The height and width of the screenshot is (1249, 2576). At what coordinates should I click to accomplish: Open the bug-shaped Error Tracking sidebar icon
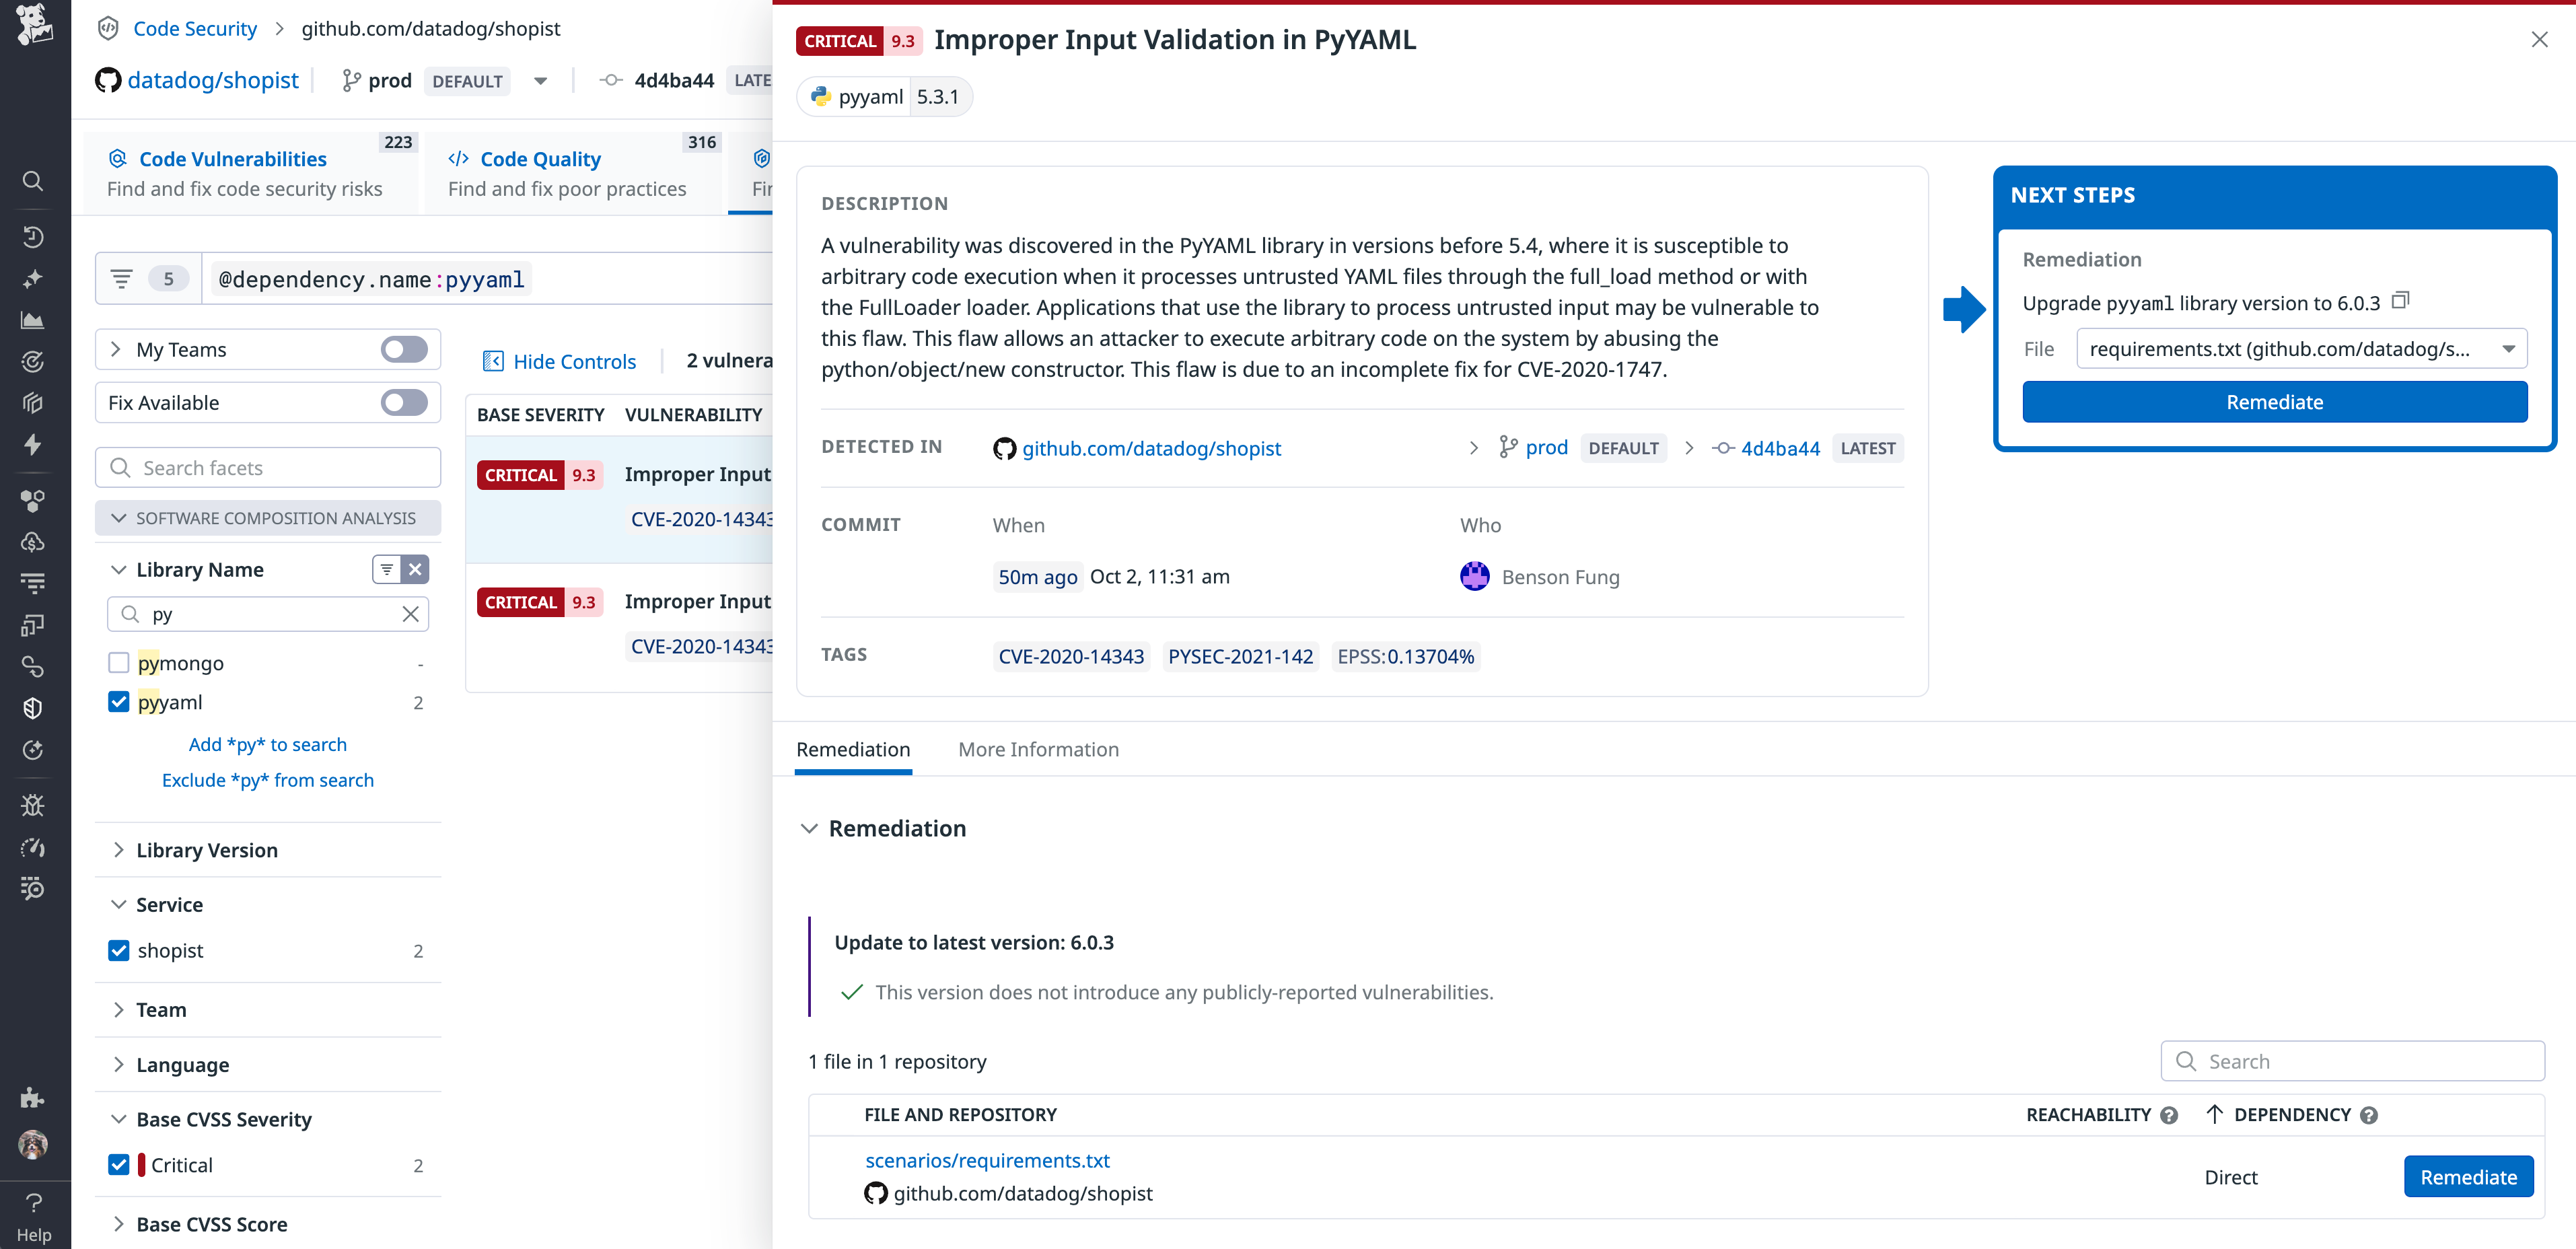coord(33,805)
